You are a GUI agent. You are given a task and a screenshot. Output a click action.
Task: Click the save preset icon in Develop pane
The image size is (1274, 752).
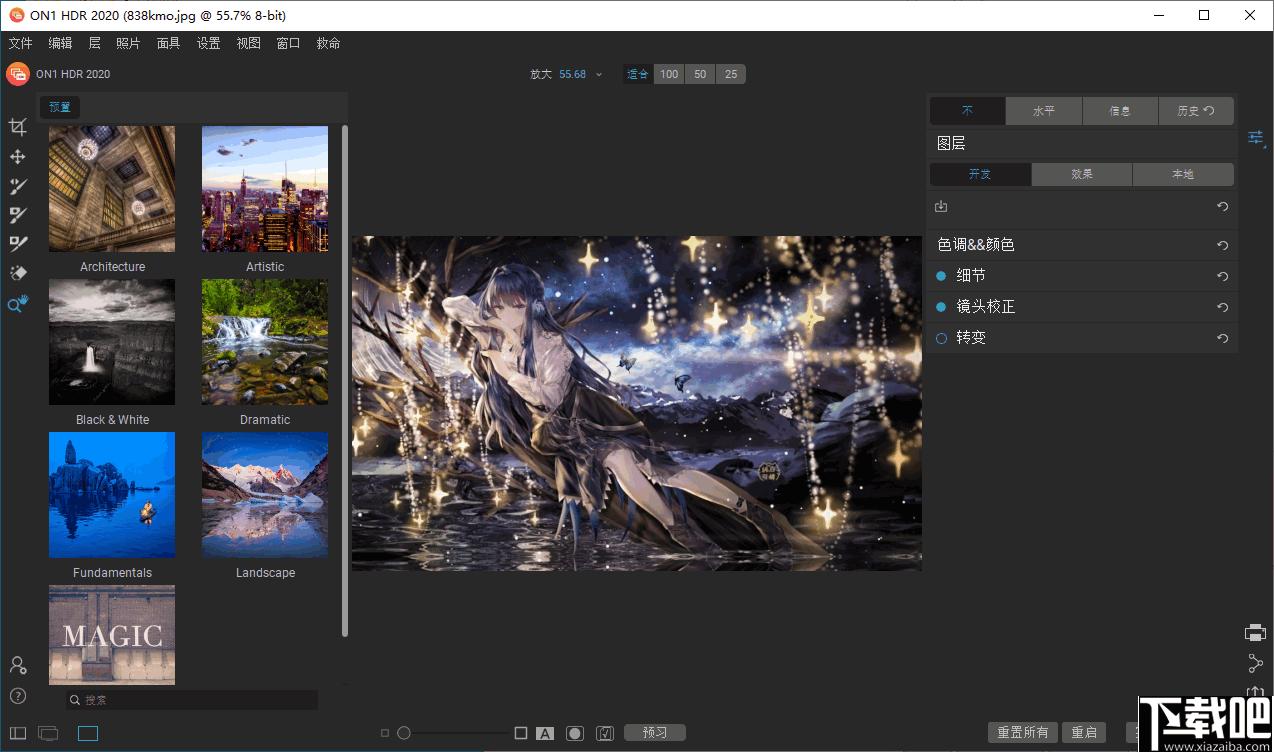(941, 206)
